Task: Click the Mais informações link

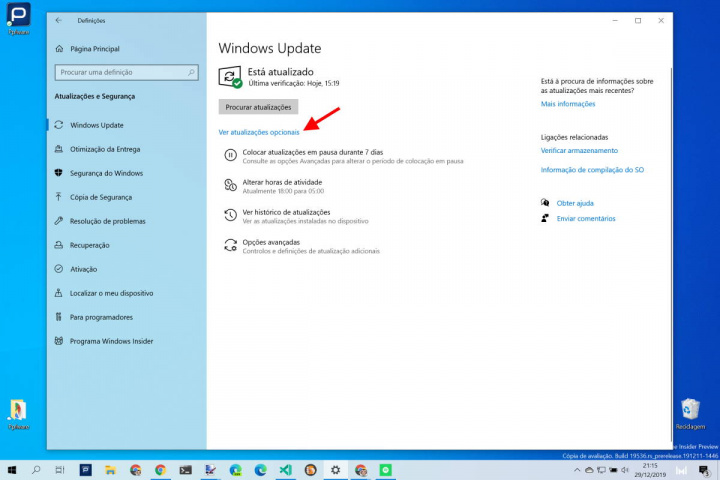Action: 567,104
